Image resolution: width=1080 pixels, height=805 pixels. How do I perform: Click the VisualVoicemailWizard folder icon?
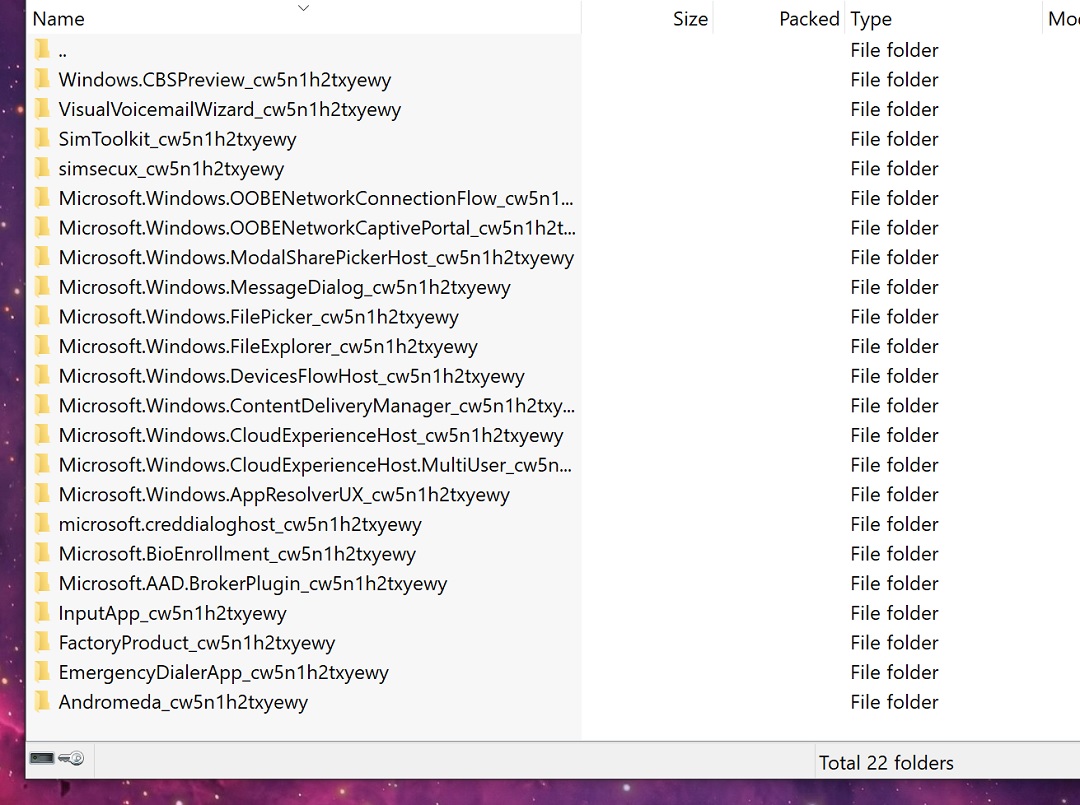(x=42, y=109)
